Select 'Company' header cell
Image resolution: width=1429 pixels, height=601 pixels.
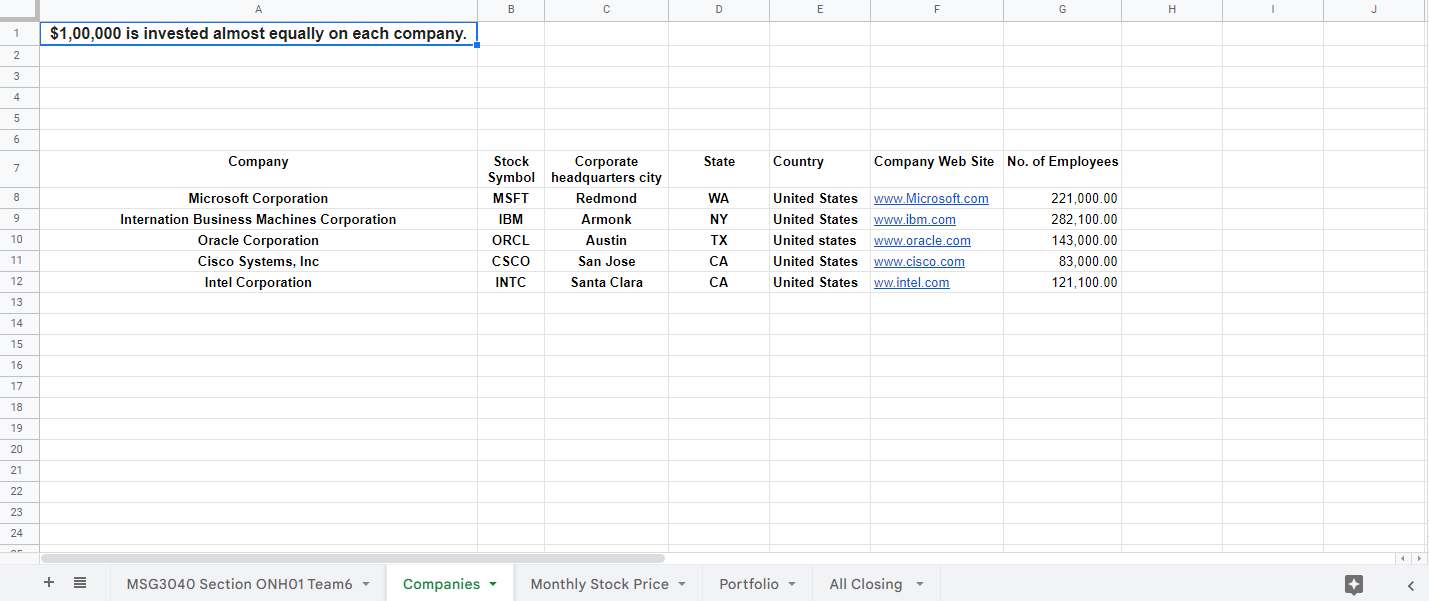tap(258, 169)
